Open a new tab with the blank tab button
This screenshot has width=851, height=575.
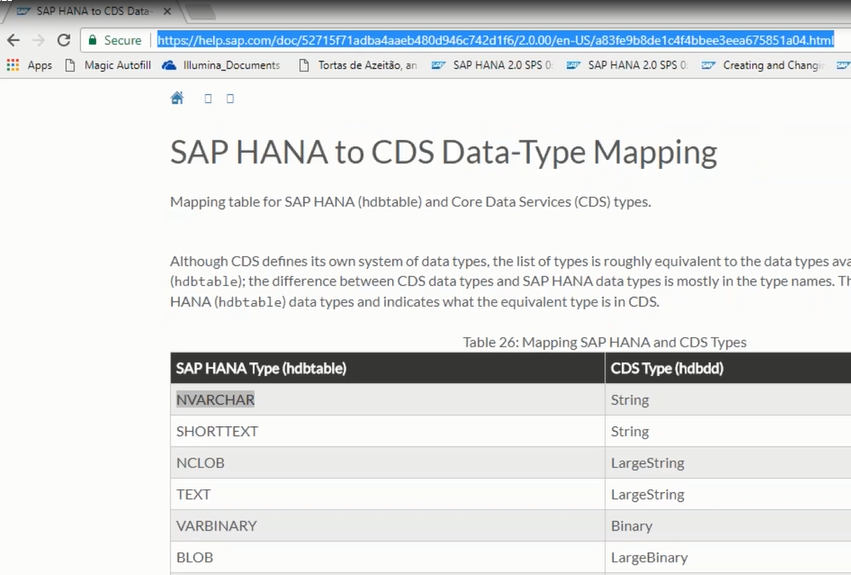[x=200, y=11]
